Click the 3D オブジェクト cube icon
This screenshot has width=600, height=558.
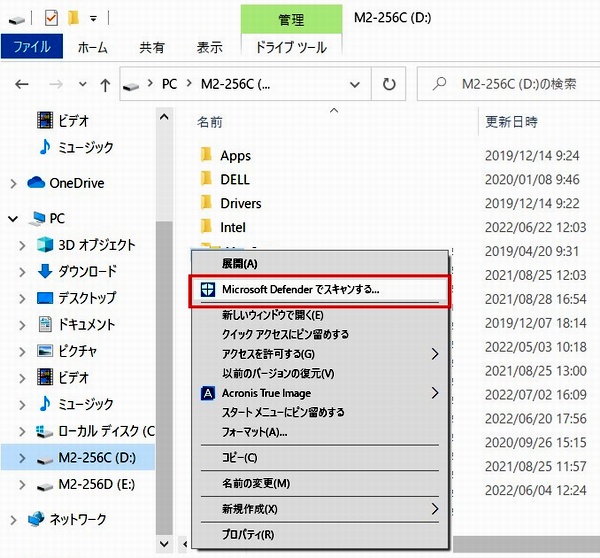(45, 245)
